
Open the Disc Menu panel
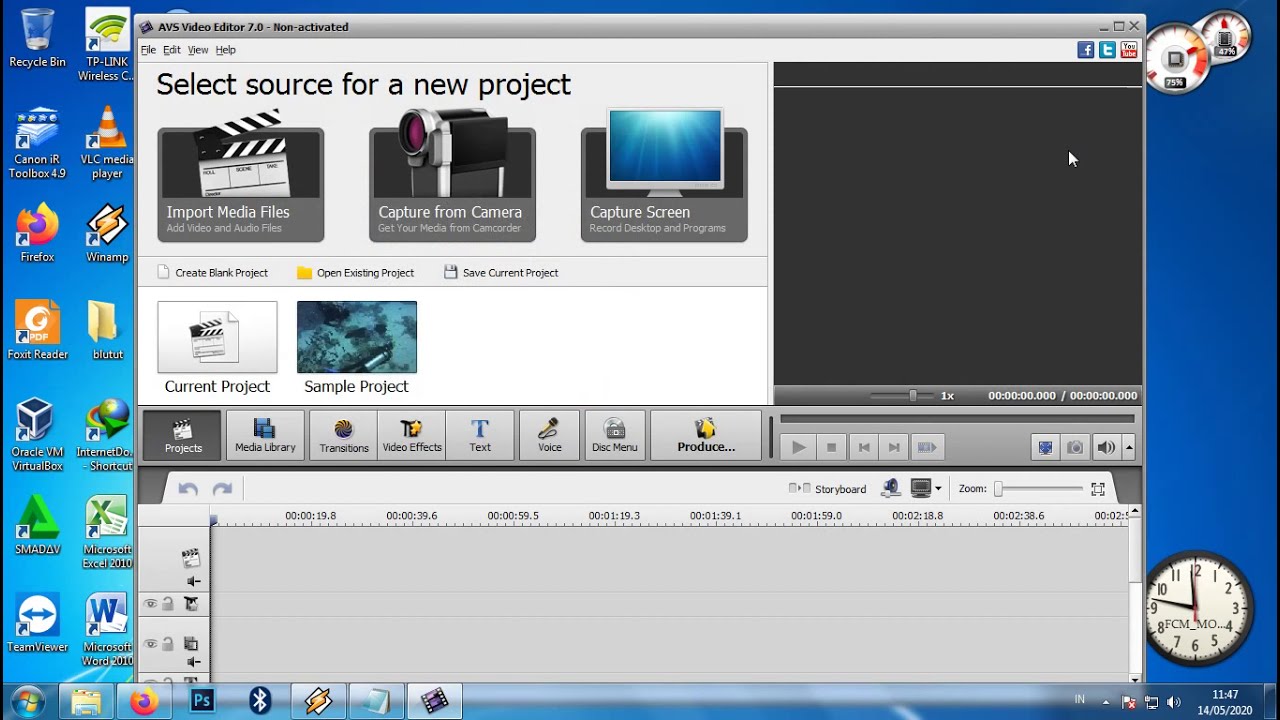pos(615,435)
